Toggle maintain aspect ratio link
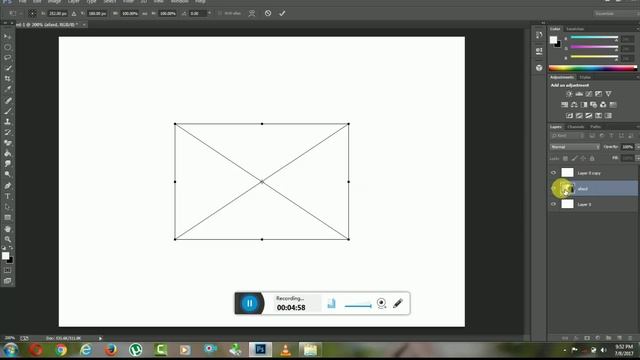Screen dimensions: 640x360 (145, 13)
